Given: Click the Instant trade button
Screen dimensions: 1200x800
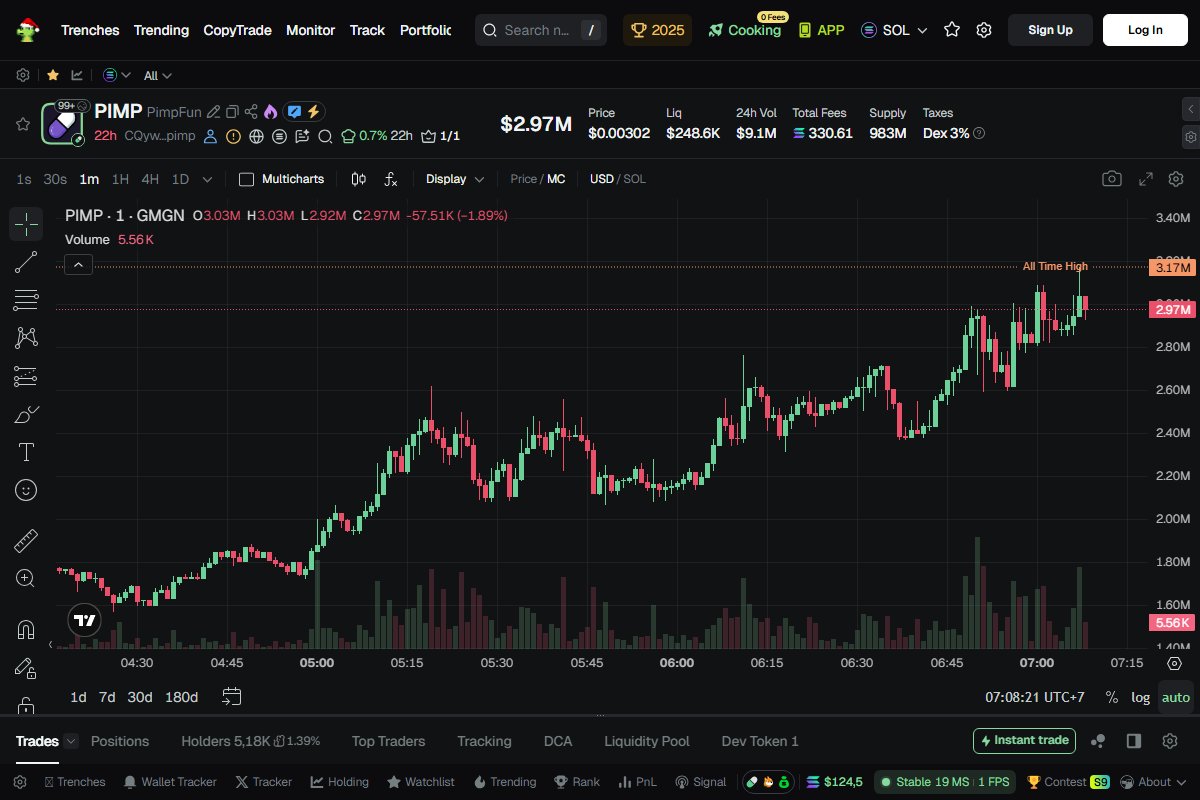Looking at the screenshot, I should 1024,741.
